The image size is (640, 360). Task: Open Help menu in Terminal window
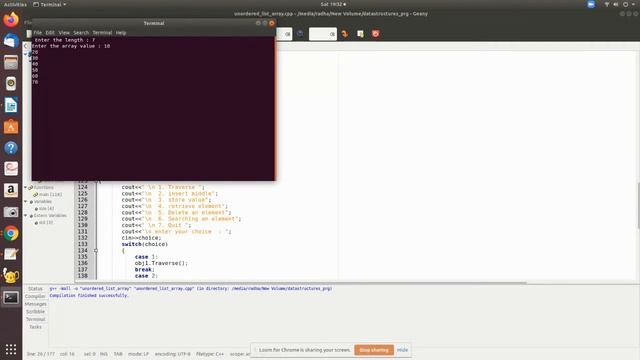121,33
